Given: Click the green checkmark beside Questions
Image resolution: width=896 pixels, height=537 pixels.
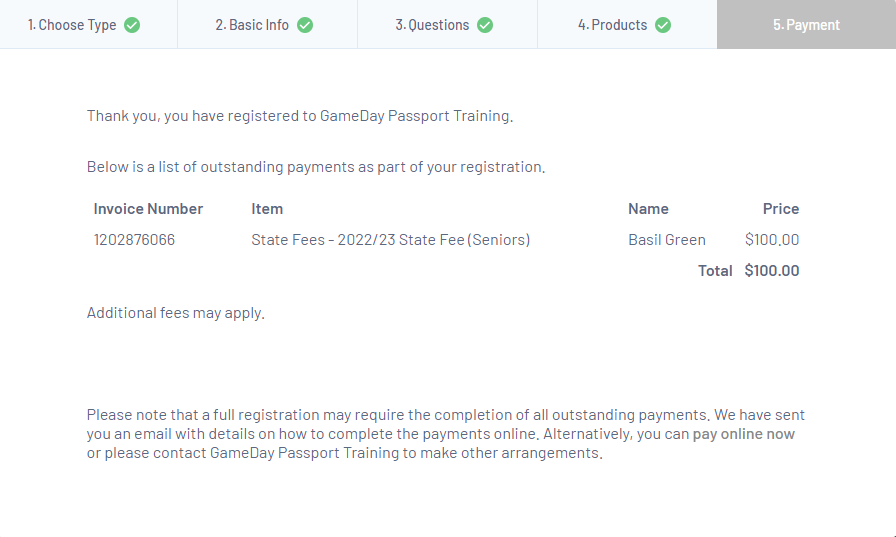Looking at the screenshot, I should coord(485,25).
